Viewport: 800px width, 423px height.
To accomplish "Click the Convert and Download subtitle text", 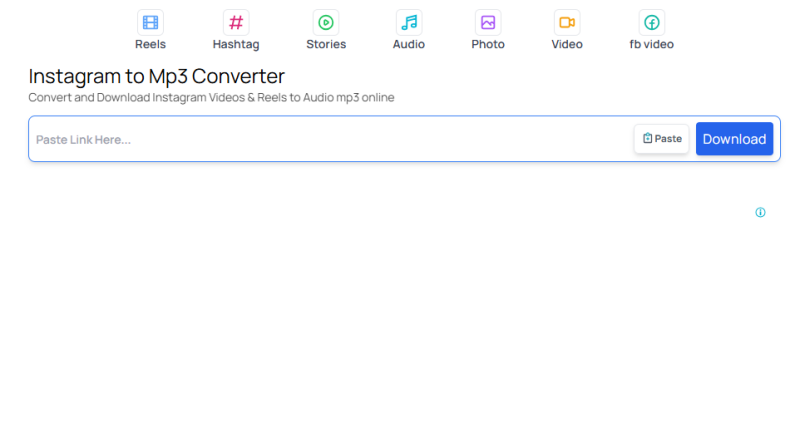I will coord(211,98).
